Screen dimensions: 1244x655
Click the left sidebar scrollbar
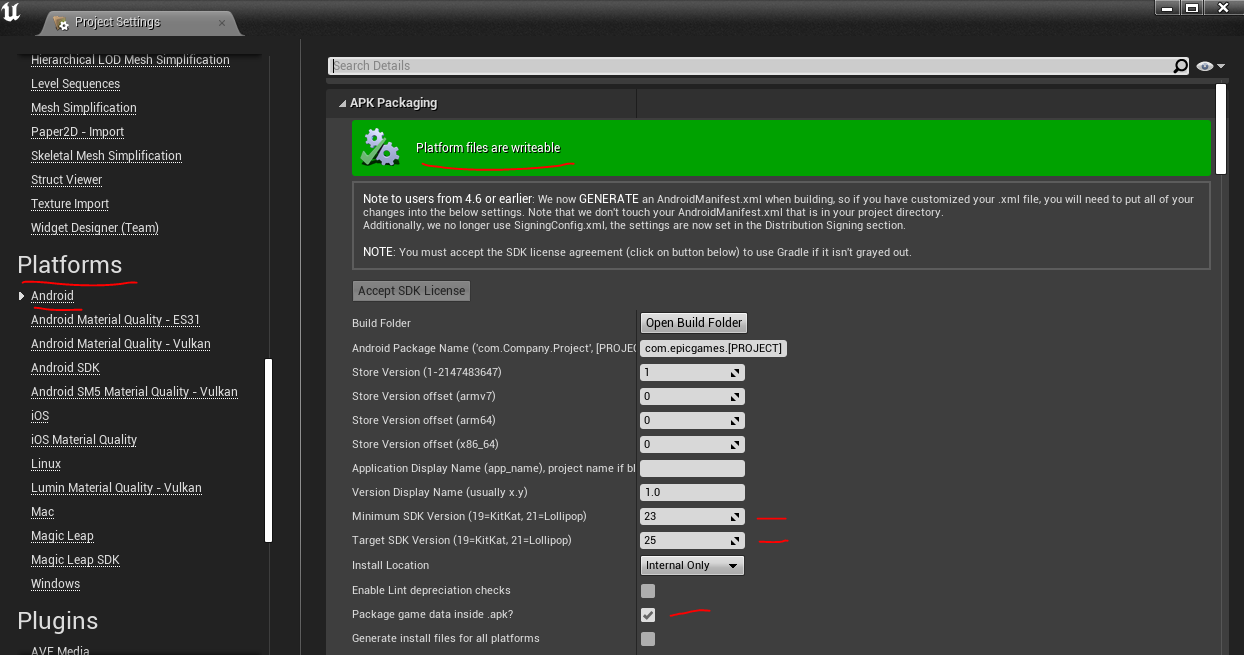pyautogui.click(x=268, y=450)
